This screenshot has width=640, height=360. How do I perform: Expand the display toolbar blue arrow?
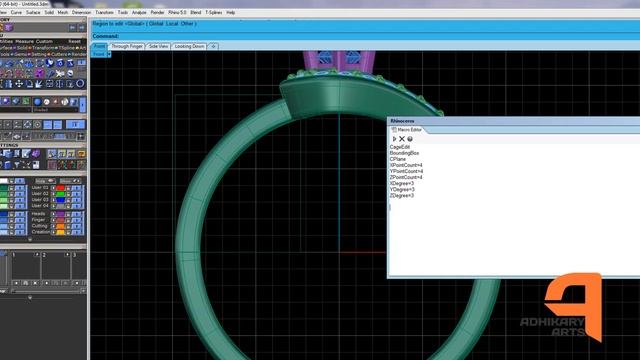pos(82,104)
